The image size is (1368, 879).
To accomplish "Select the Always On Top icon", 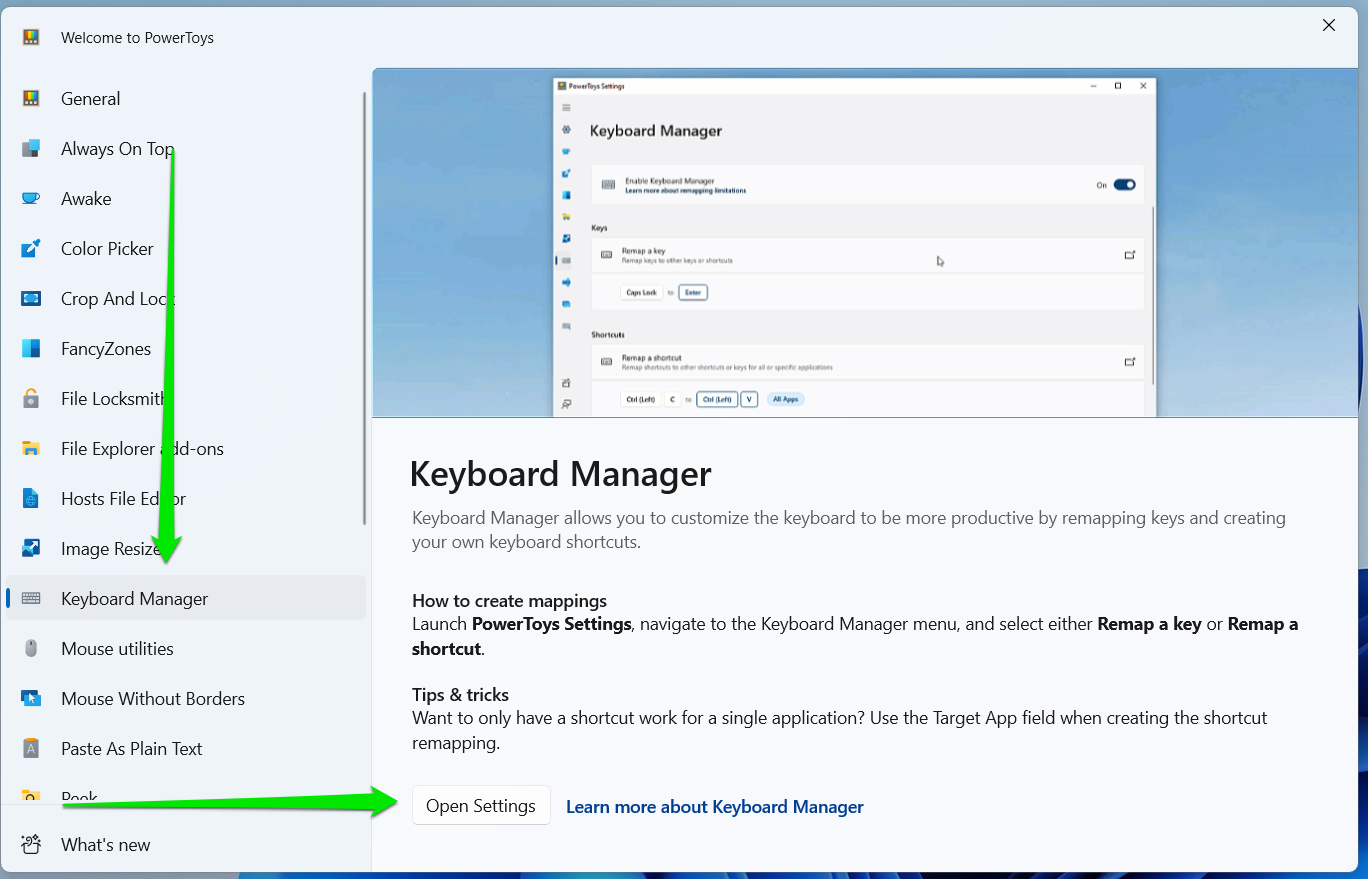I will pos(31,148).
